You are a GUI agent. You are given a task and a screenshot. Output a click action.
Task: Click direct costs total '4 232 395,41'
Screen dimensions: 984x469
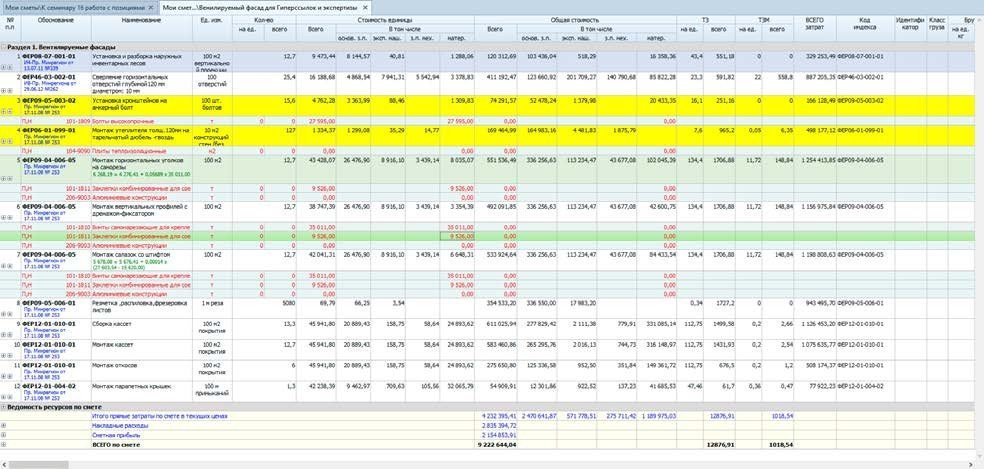tap(499, 416)
